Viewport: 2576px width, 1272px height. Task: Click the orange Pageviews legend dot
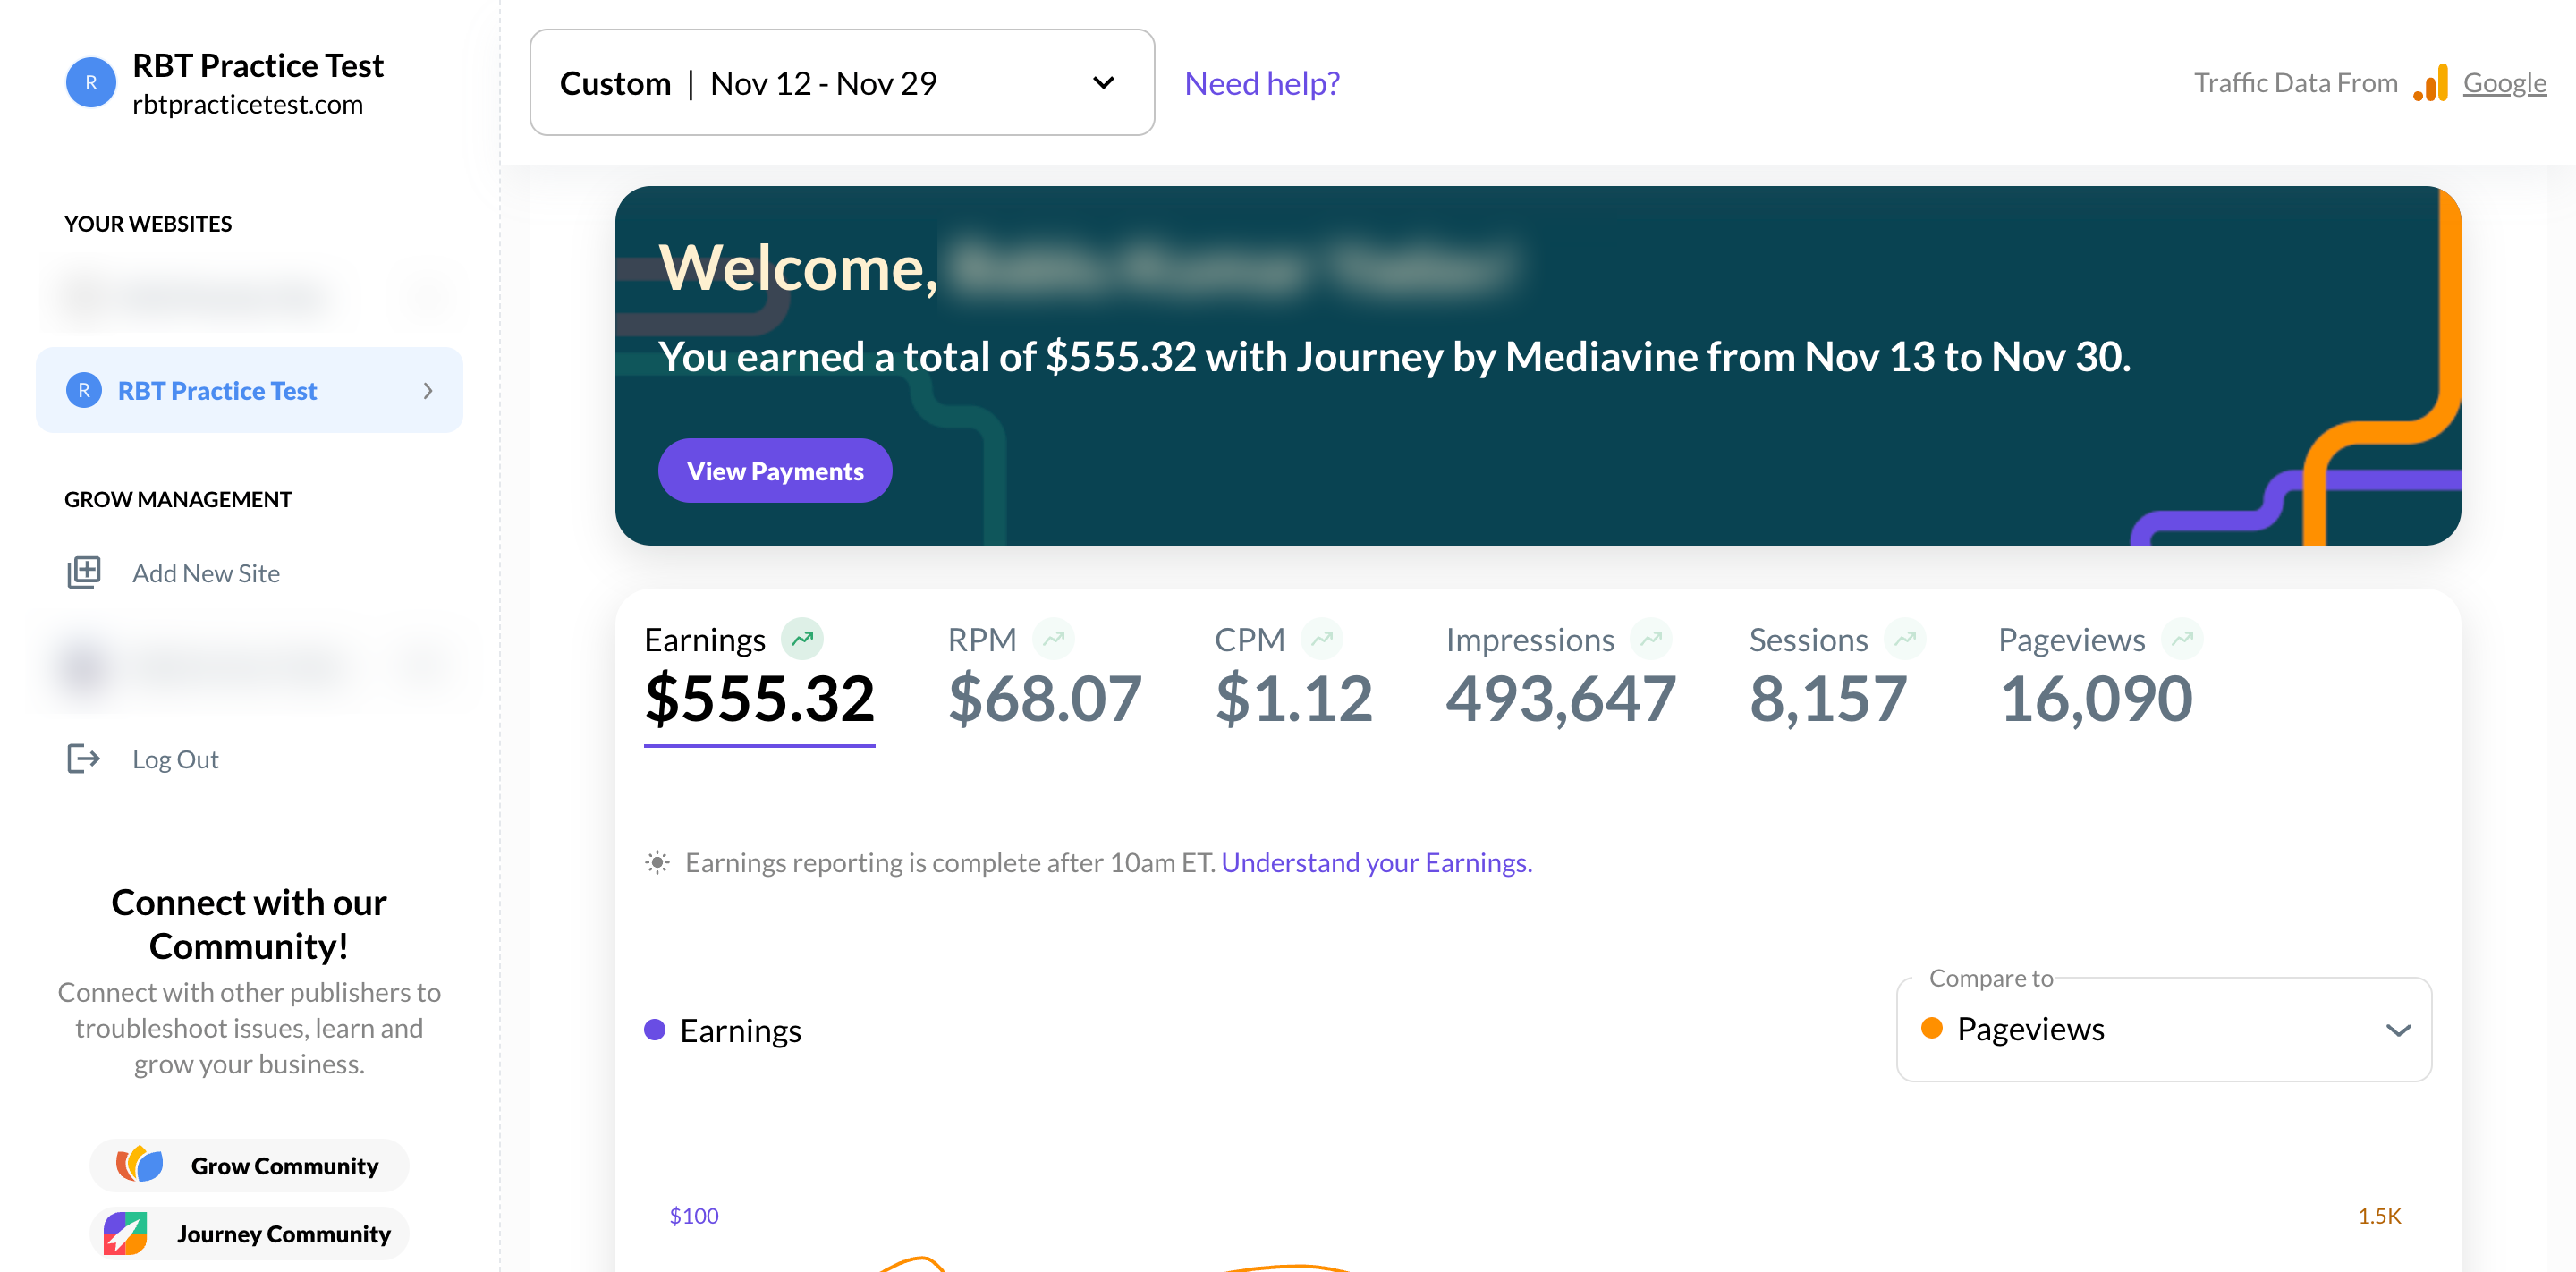pyautogui.click(x=1932, y=1028)
